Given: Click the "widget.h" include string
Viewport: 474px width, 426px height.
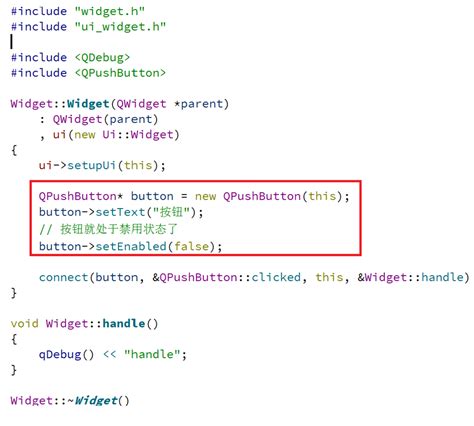Looking at the screenshot, I should coord(110,11).
